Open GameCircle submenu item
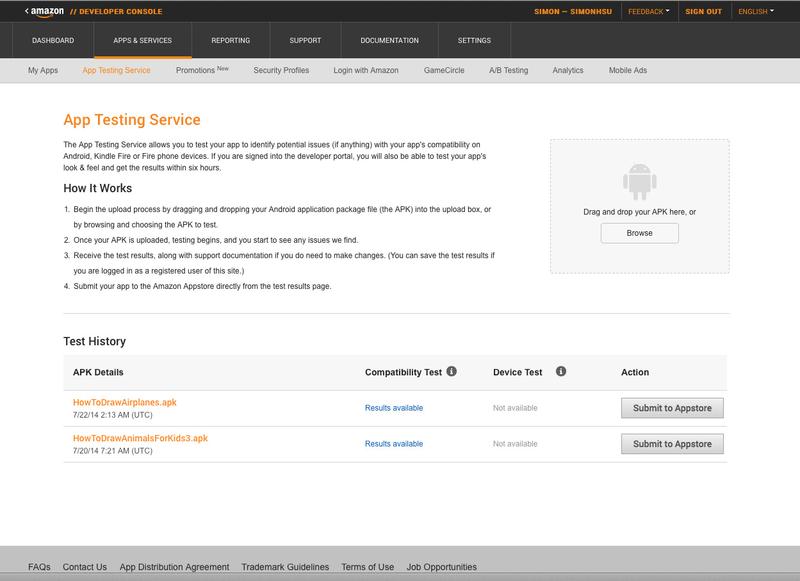 click(x=444, y=70)
